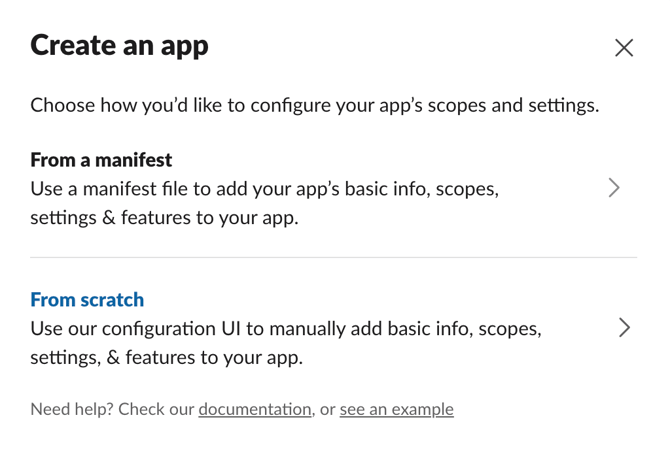
Task: Click 'settings, & features' line under scratch option
Action: [166, 357]
